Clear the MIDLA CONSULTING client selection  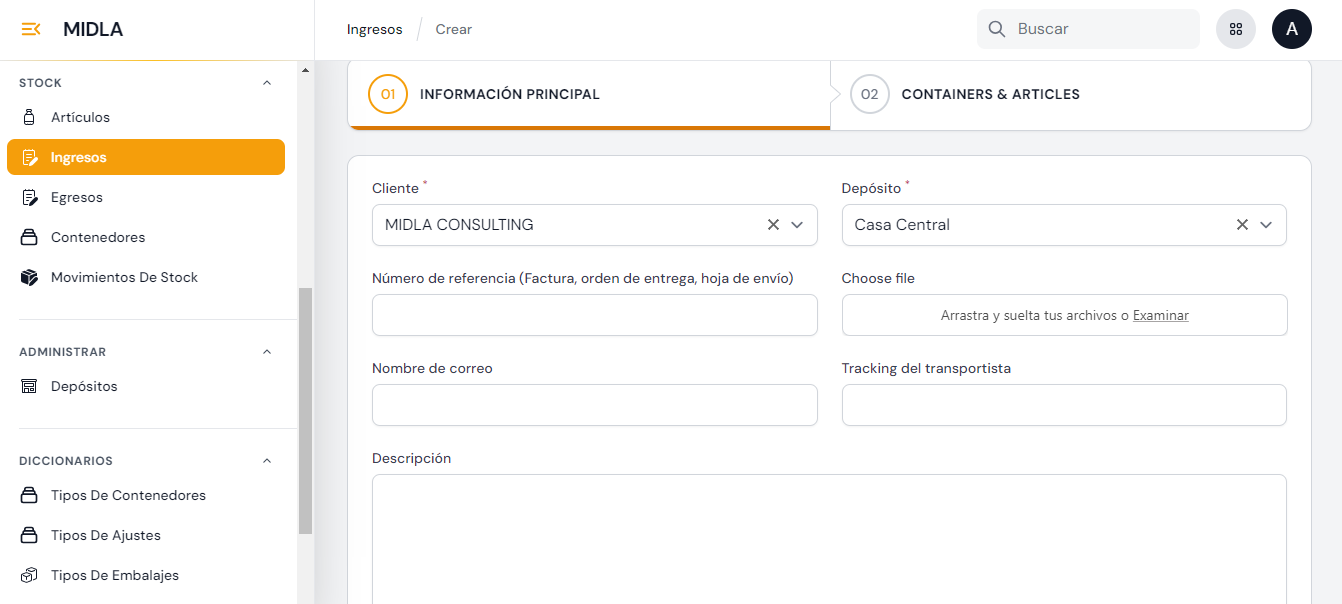773,225
